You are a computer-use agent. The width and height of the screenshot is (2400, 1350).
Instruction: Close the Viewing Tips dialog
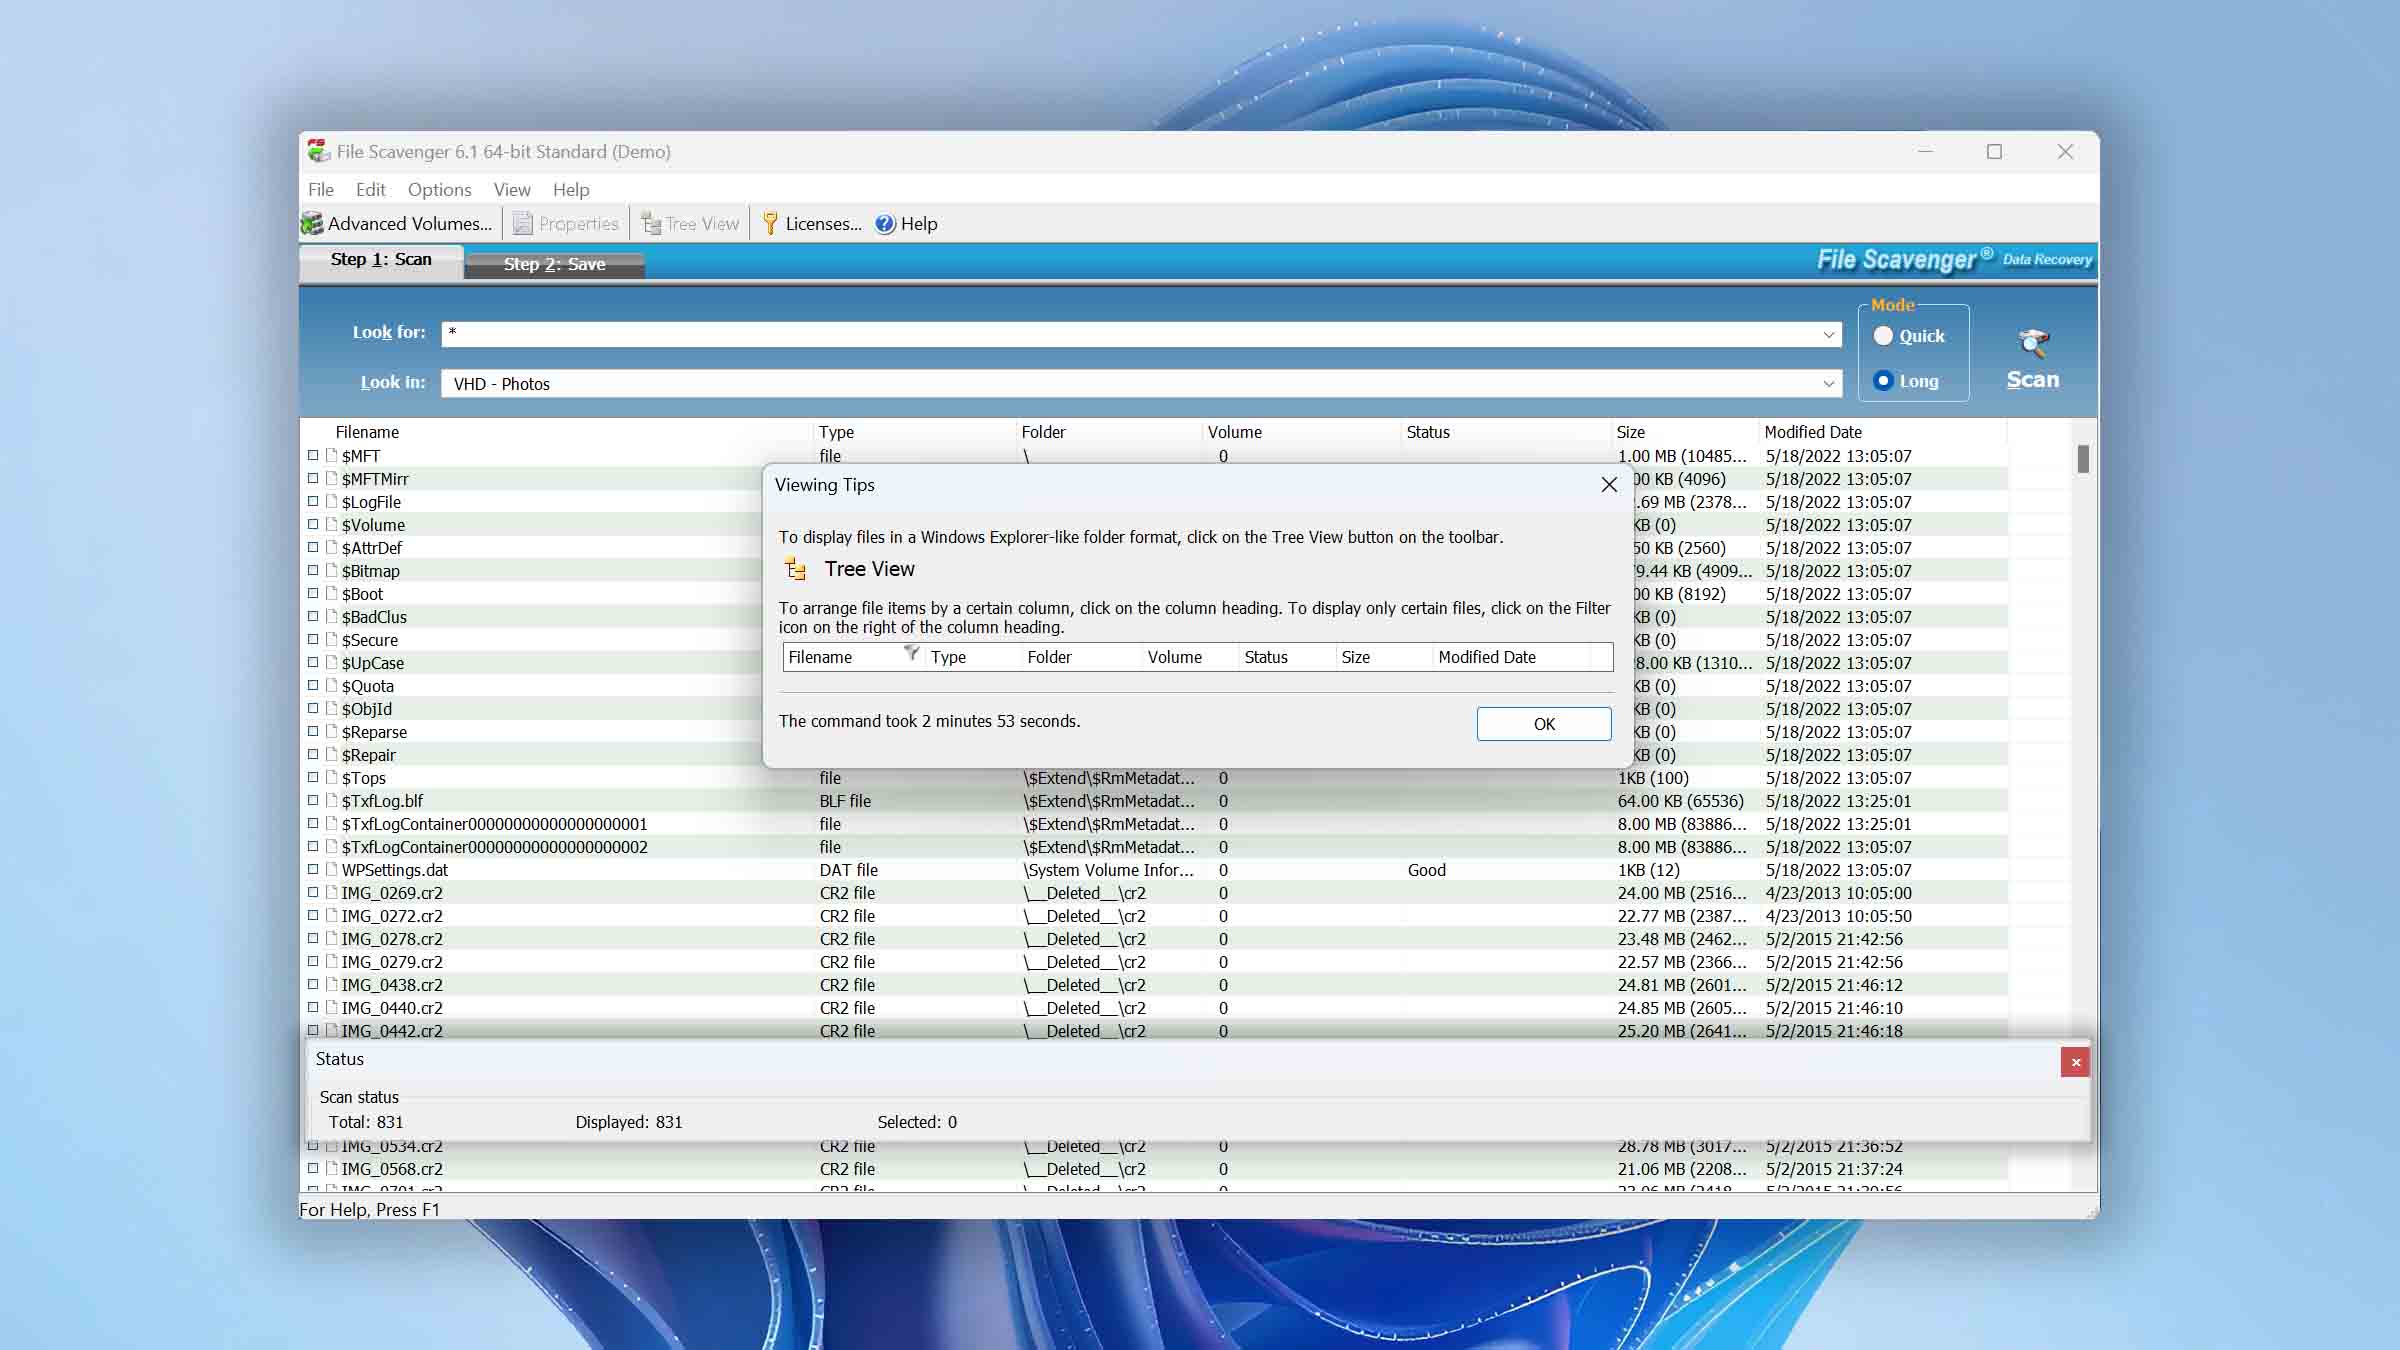(1609, 485)
